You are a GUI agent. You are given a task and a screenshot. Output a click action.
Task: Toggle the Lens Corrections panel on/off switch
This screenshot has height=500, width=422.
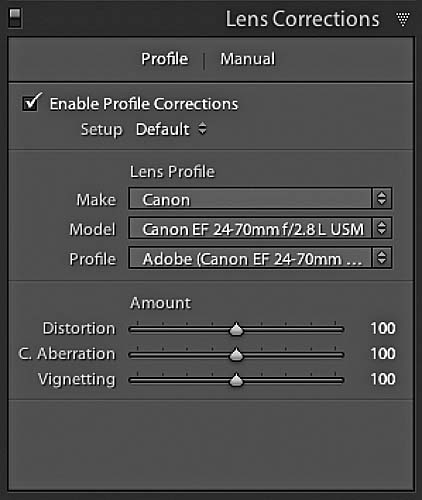click(x=15, y=18)
